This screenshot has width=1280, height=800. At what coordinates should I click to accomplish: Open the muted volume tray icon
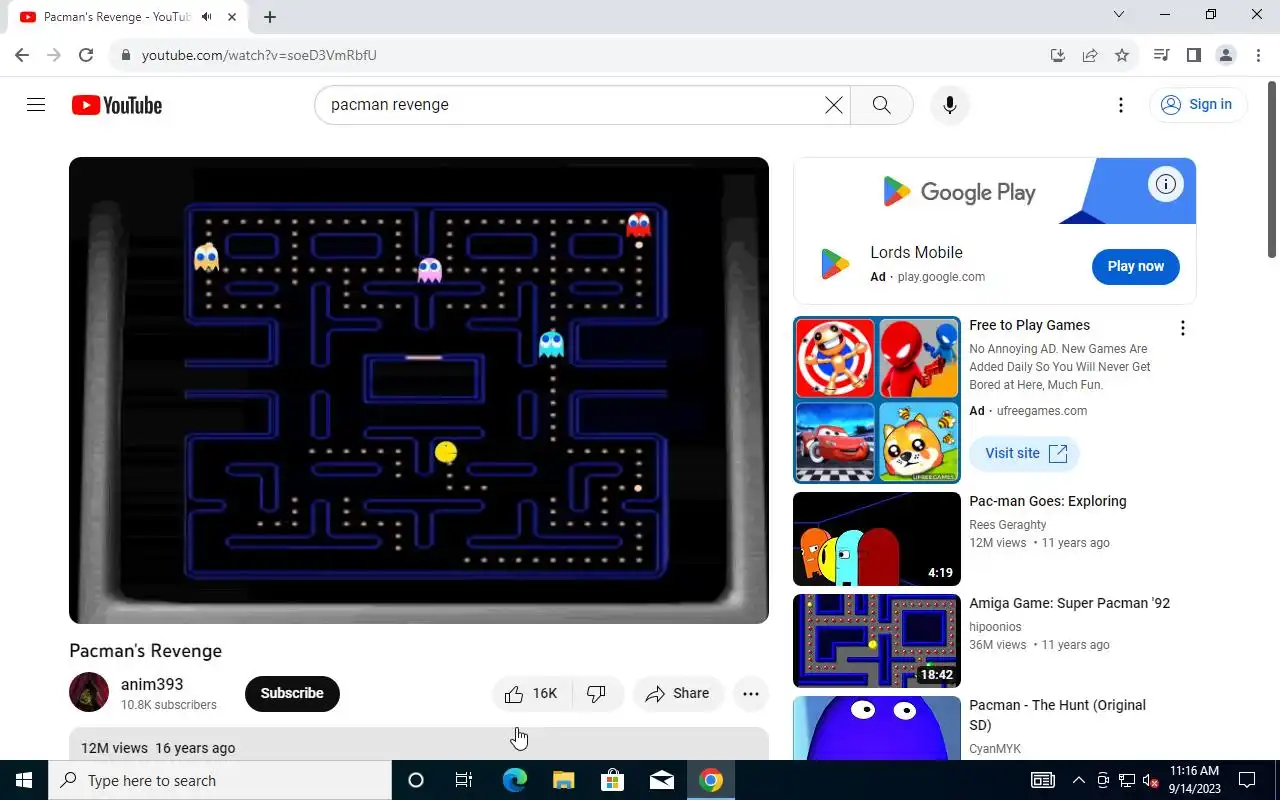1150,780
